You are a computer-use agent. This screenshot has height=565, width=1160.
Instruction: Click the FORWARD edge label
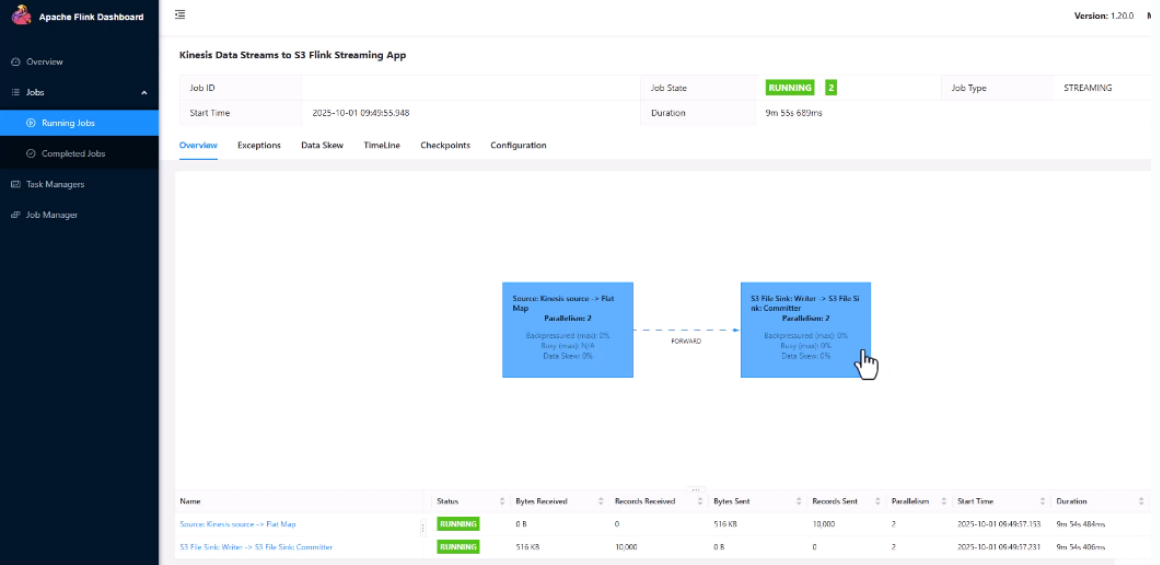(x=686, y=342)
